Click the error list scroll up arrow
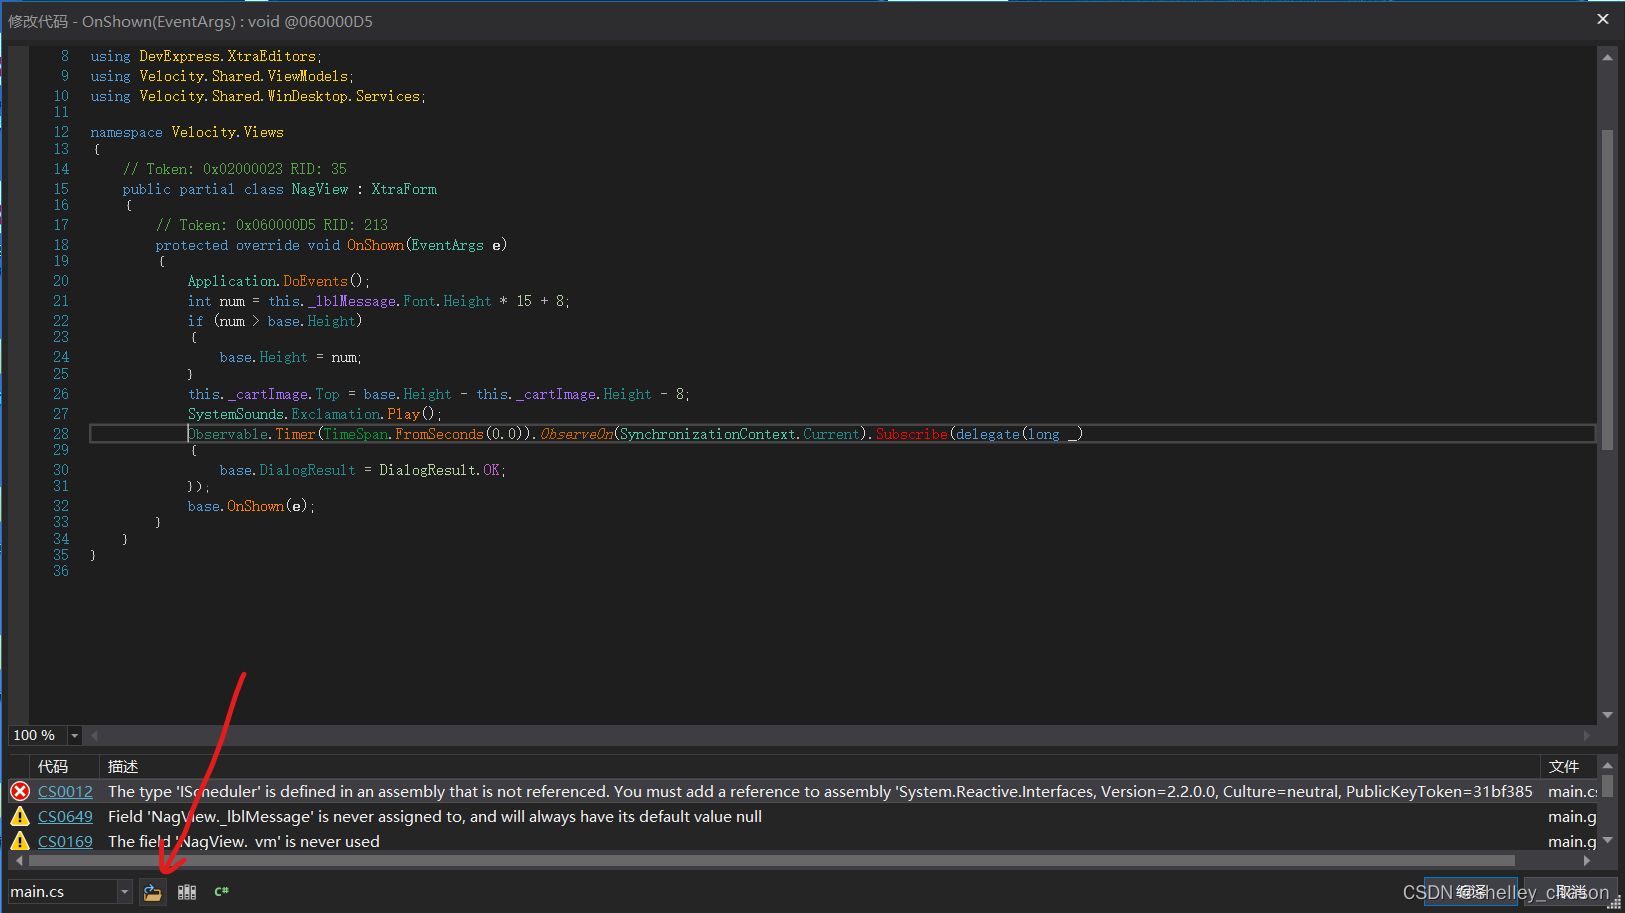The height and width of the screenshot is (913, 1625). pyautogui.click(x=1608, y=765)
